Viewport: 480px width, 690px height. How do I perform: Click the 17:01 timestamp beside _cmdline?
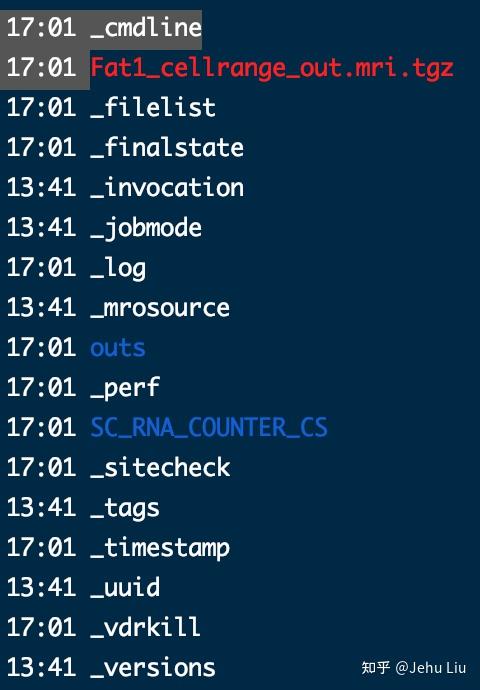(x=41, y=28)
